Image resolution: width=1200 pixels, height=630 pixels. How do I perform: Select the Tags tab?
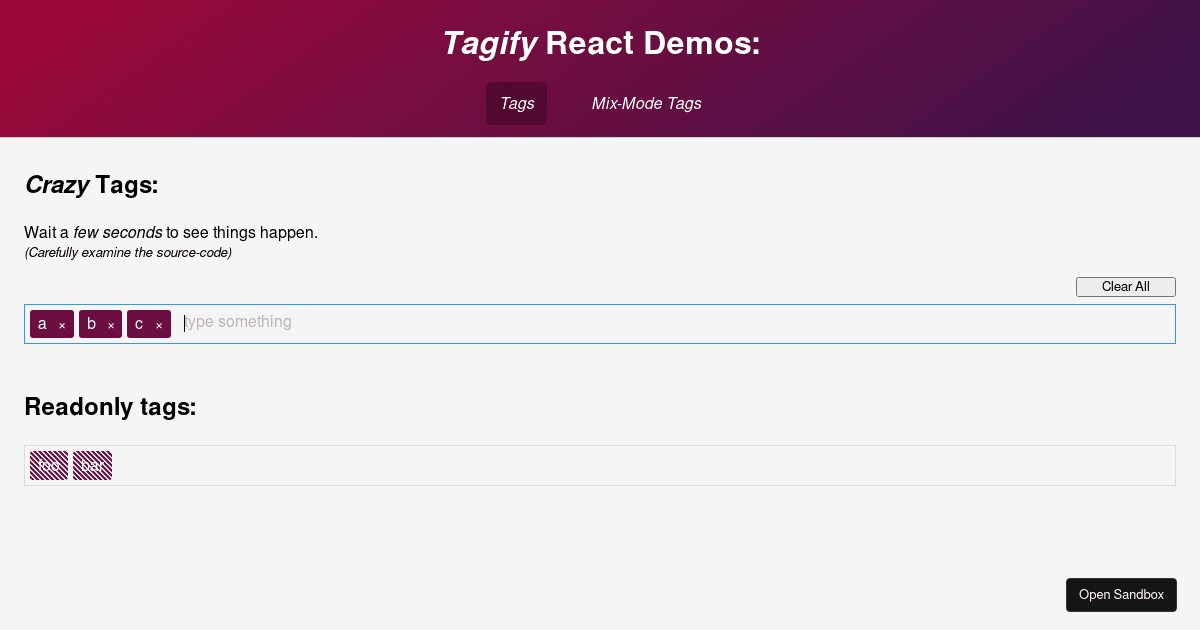[x=516, y=103]
